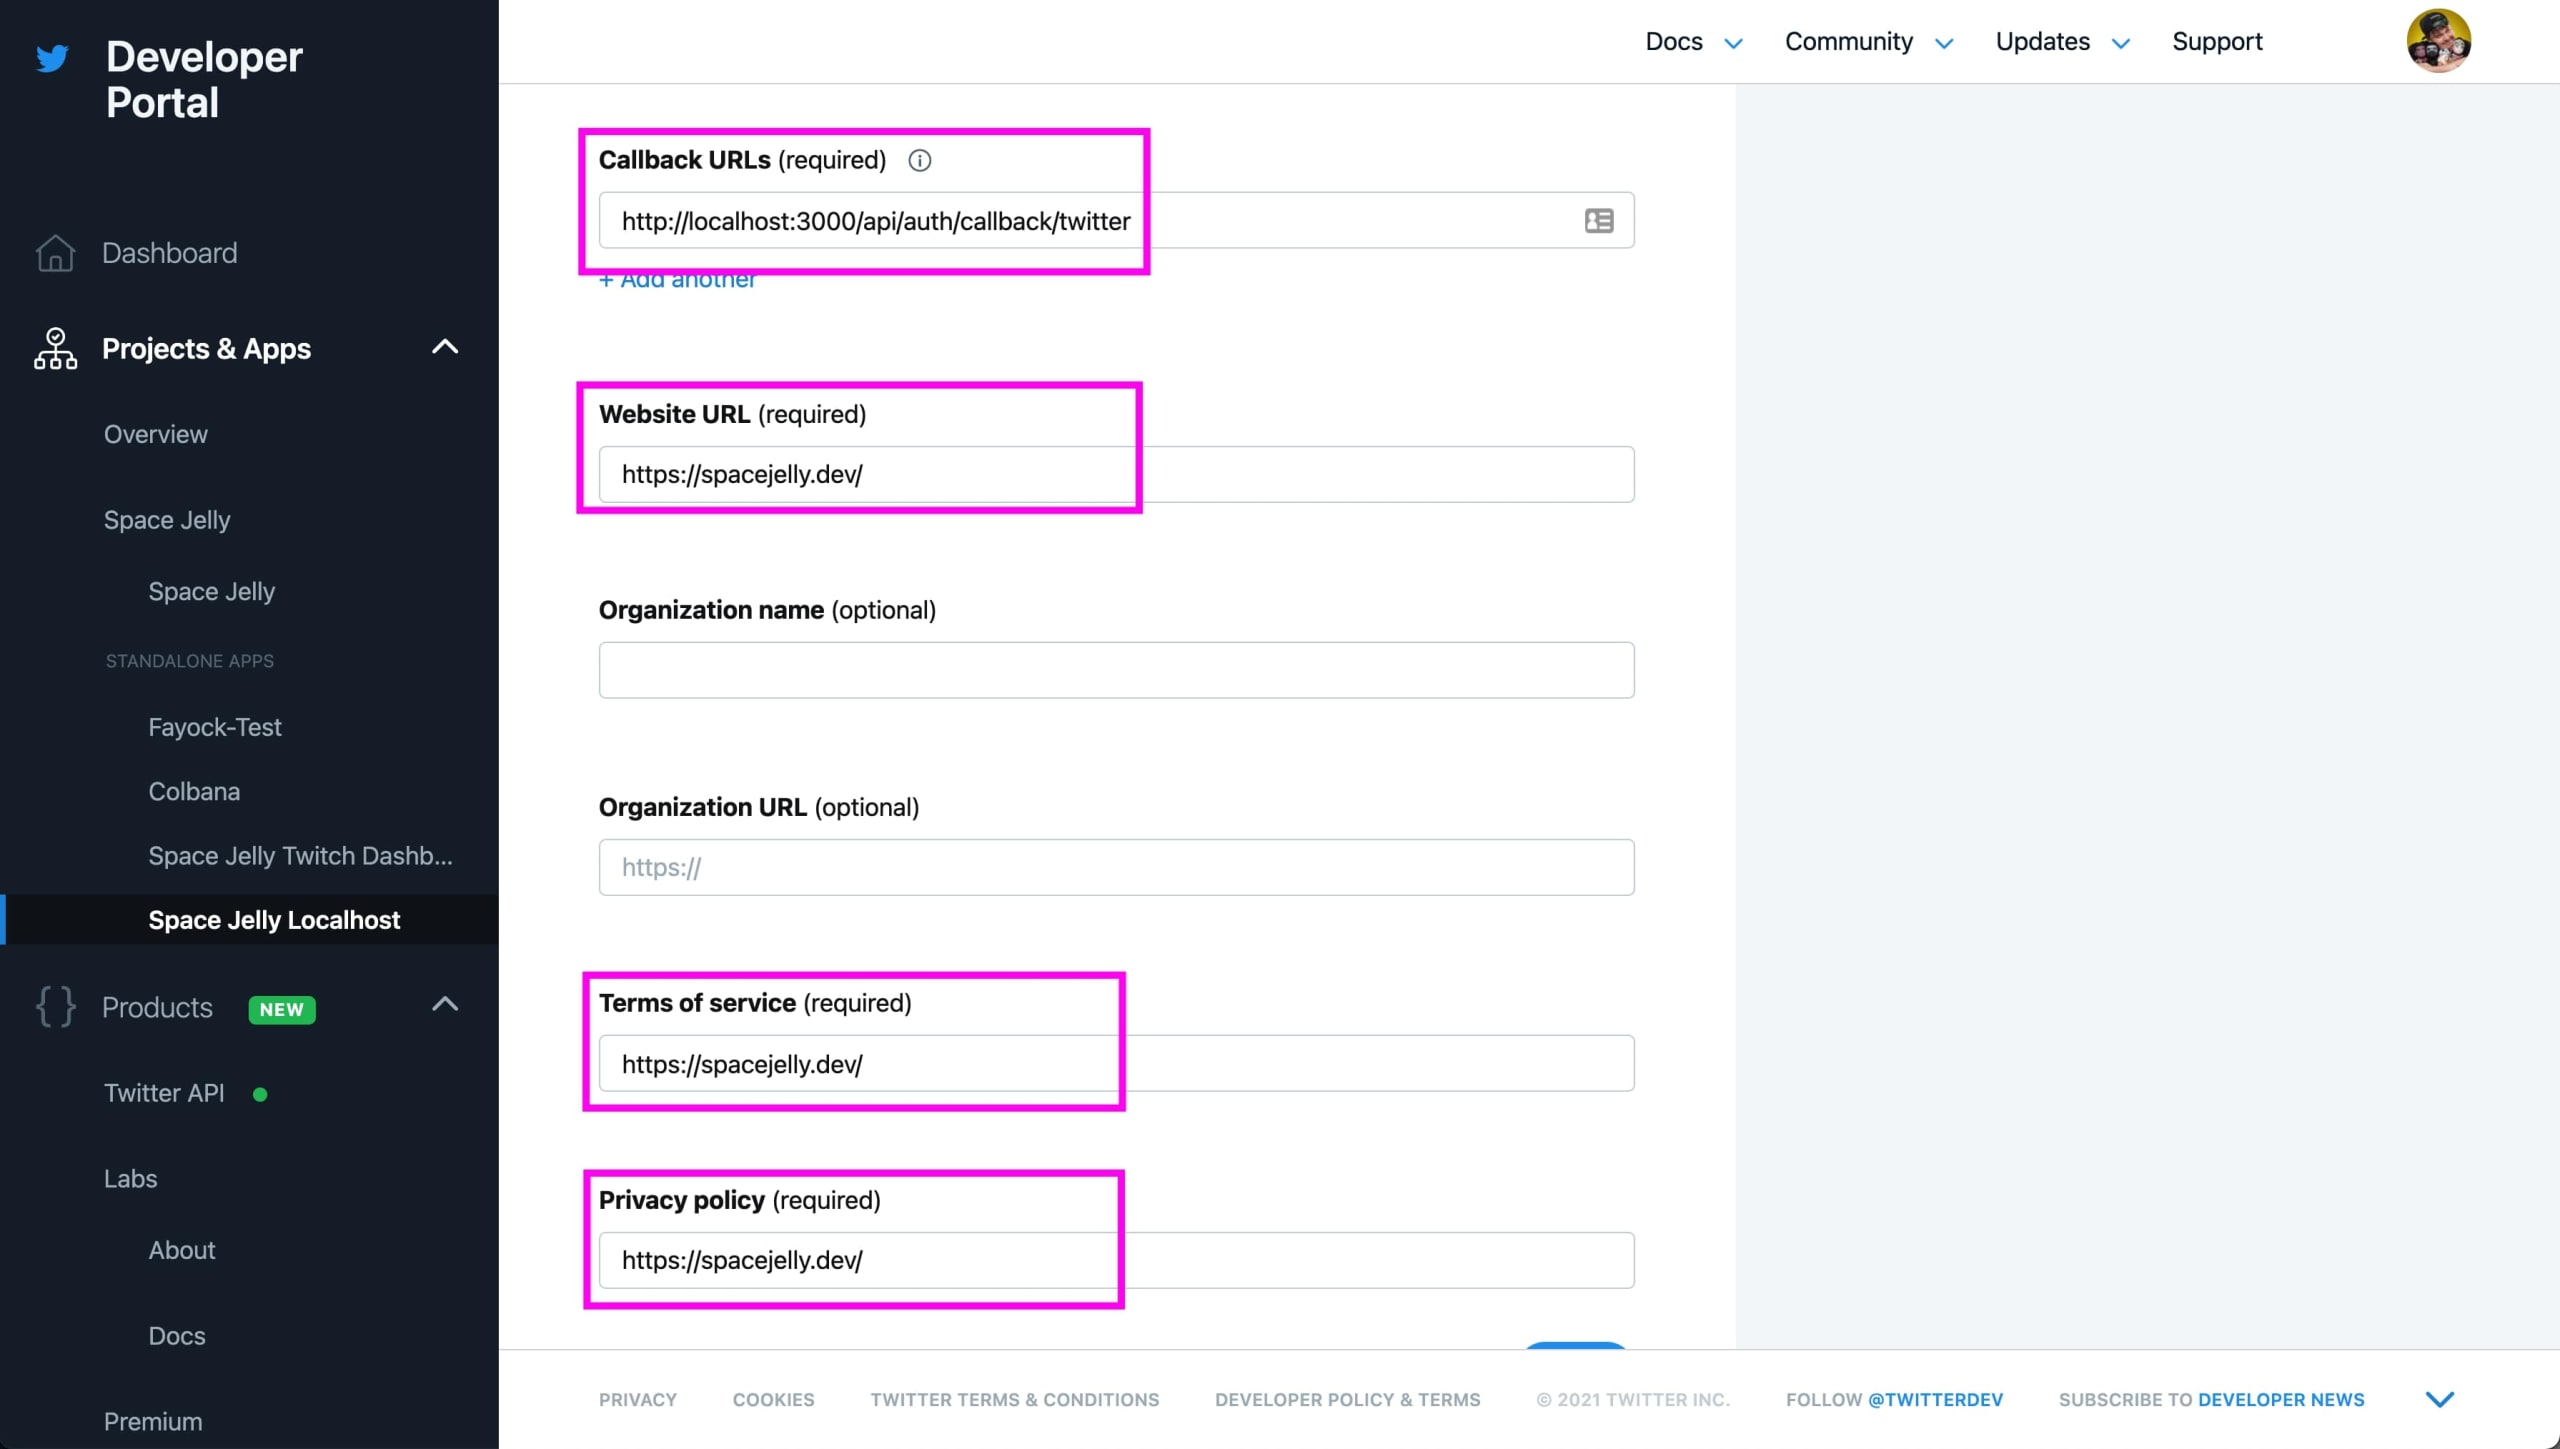
Task: Collapse the Projects & Apps section
Action: tap(445, 347)
